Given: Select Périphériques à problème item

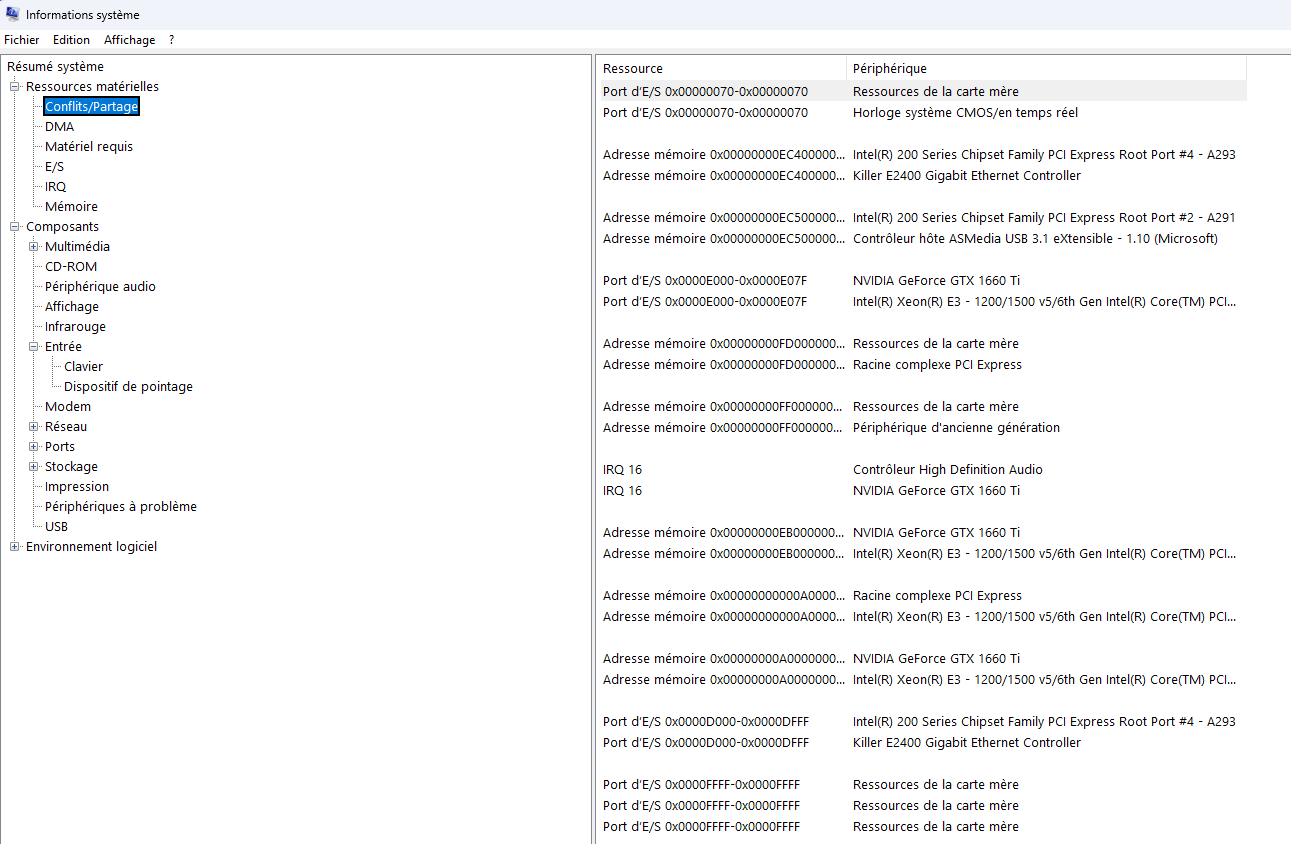Looking at the screenshot, I should tap(121, 507).
